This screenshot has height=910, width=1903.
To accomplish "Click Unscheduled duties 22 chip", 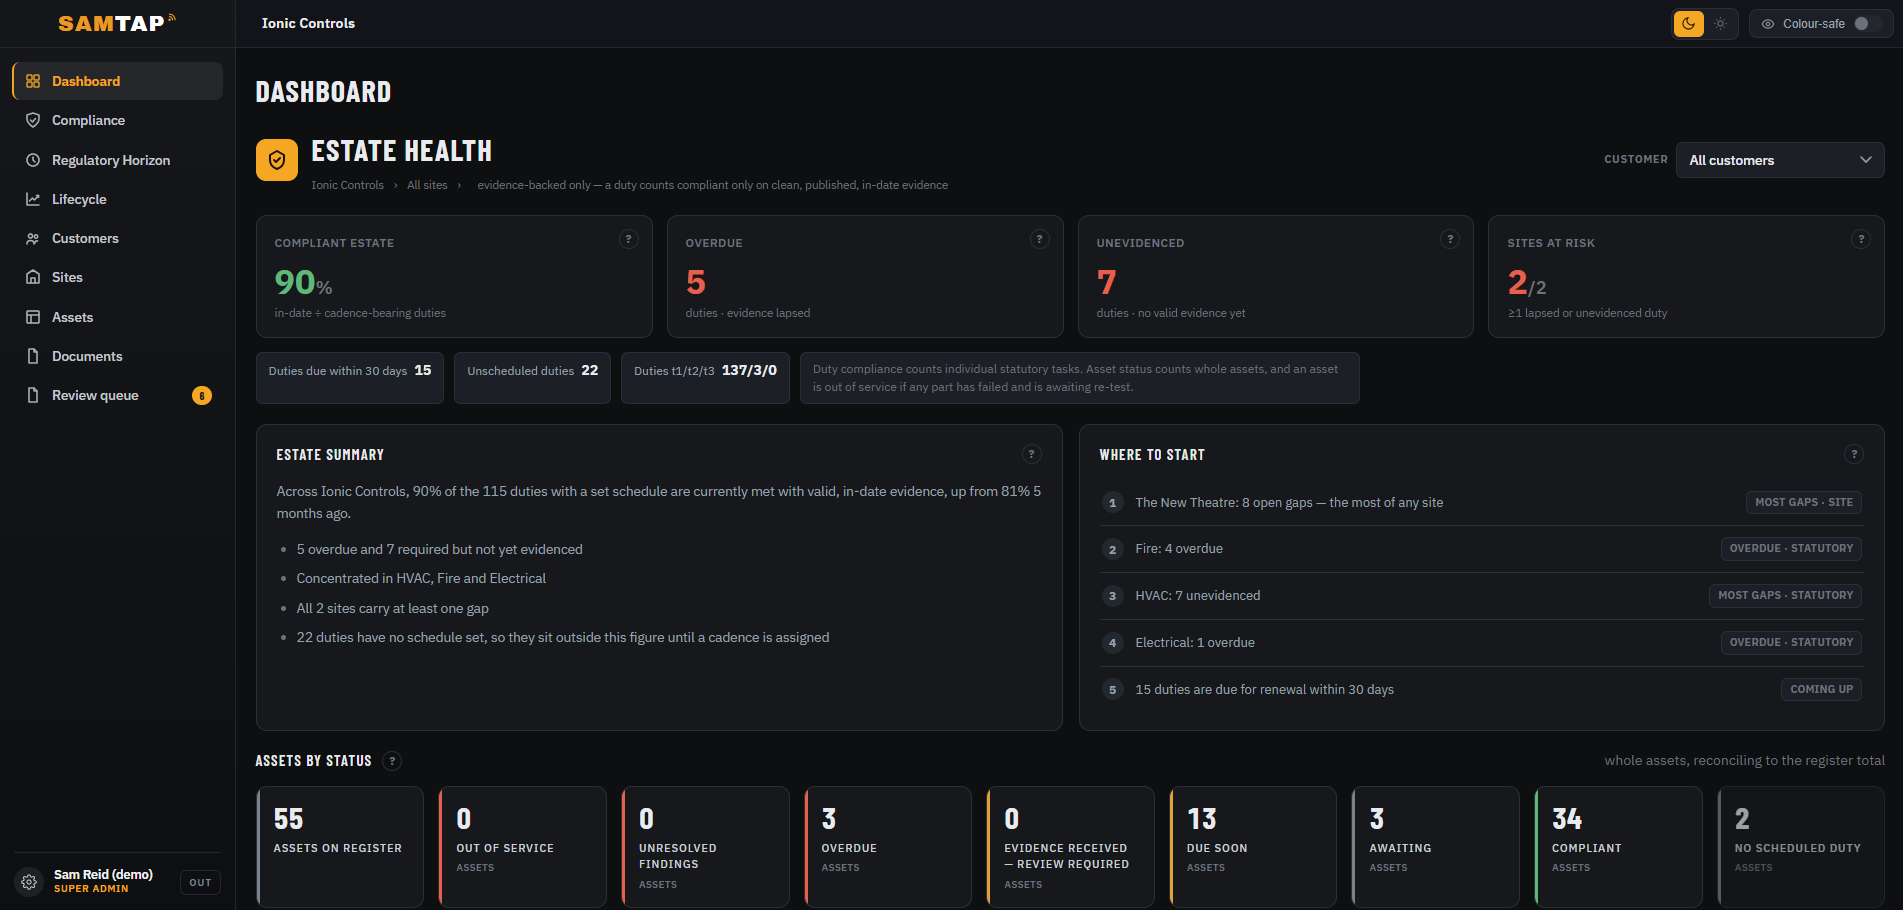I will (532, 377).
